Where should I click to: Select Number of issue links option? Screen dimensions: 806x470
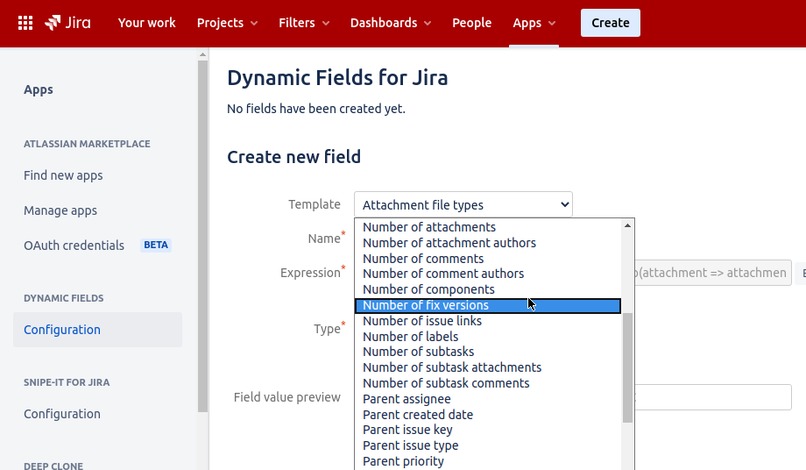488,321
